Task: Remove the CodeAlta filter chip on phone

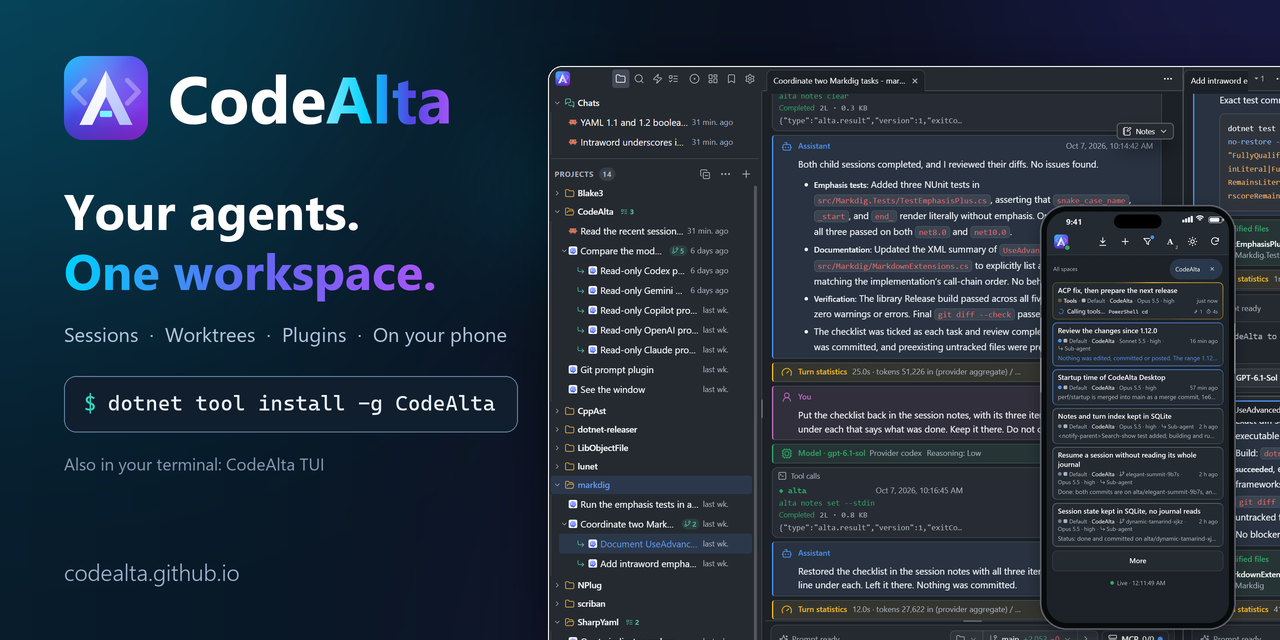Action: coord(1212,269)
